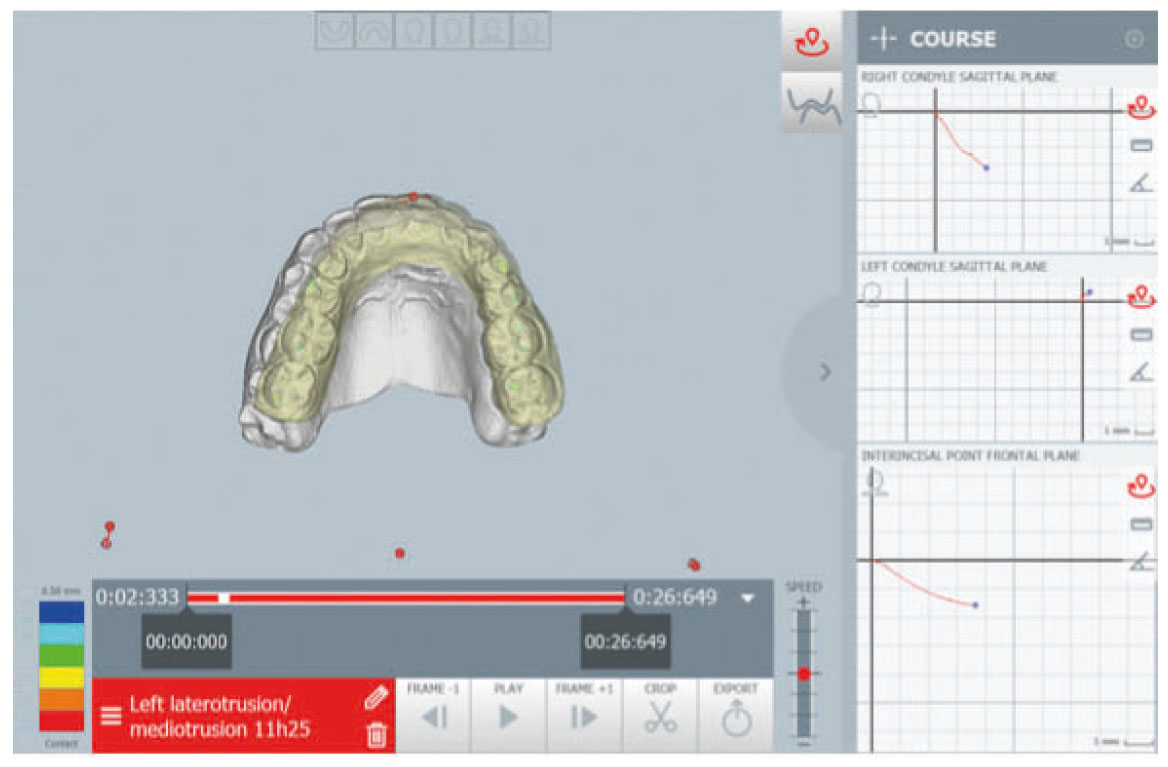Screen dimensions: 1168x767
Task: Click the PLAY button
Action: [509, 716]
